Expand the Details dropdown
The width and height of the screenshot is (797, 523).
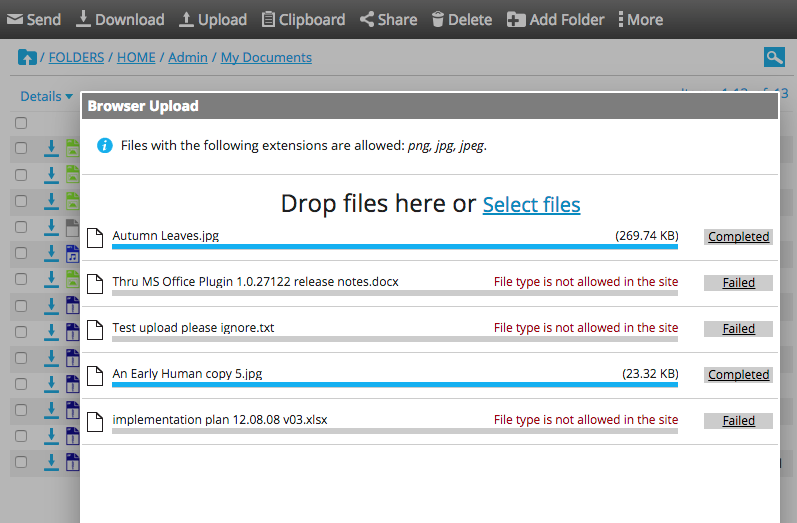tap(46, 96)
